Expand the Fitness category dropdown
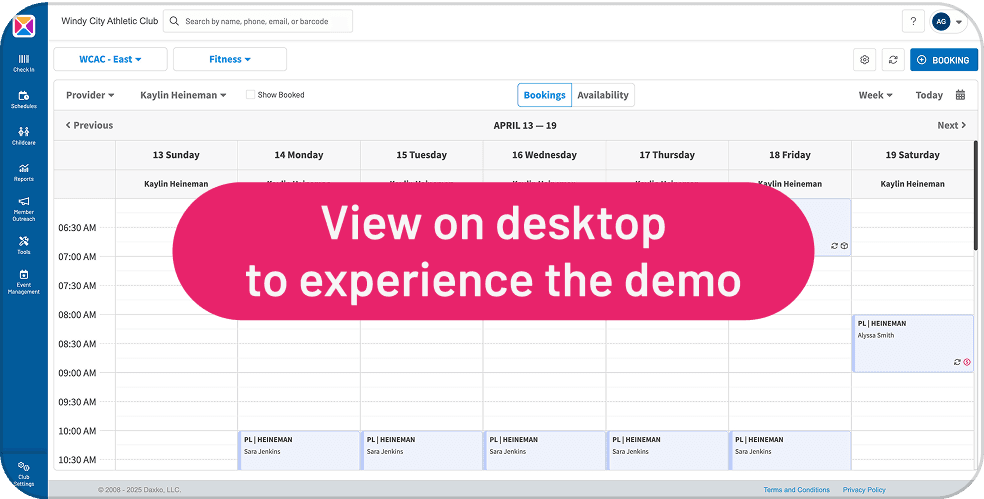984x499 pixels. point(230,59)
